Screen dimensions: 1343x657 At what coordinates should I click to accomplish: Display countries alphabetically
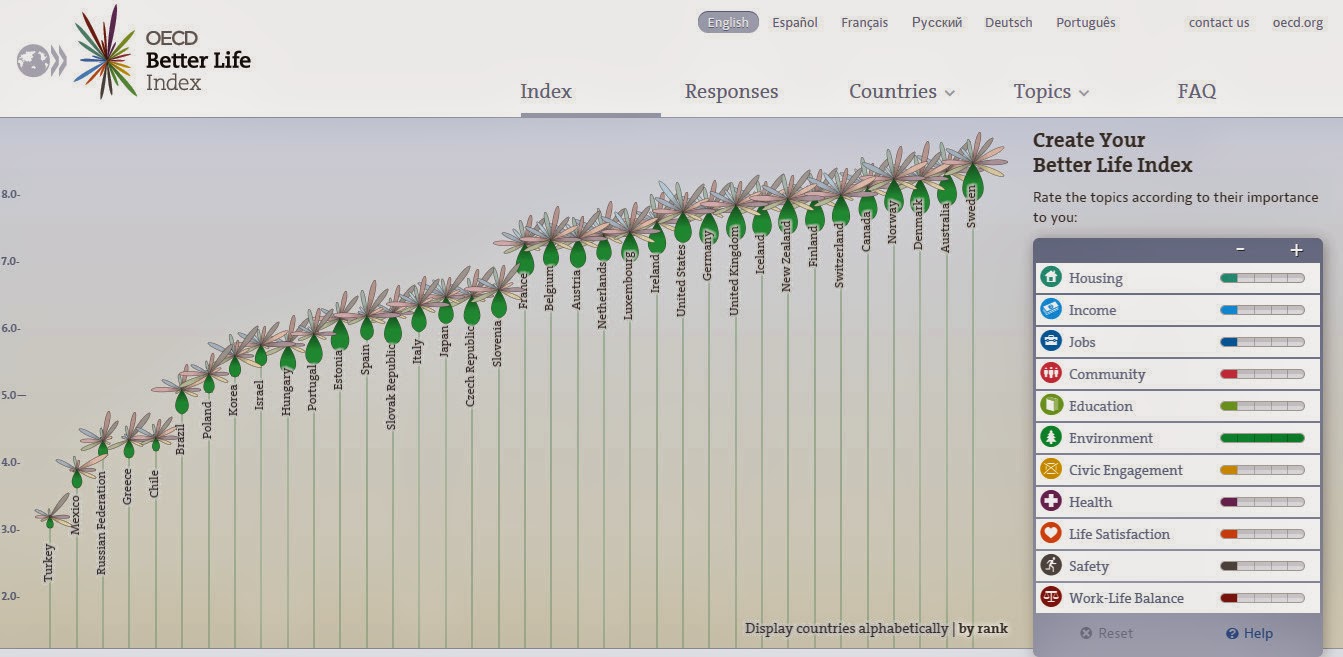[x=846, y=628]
